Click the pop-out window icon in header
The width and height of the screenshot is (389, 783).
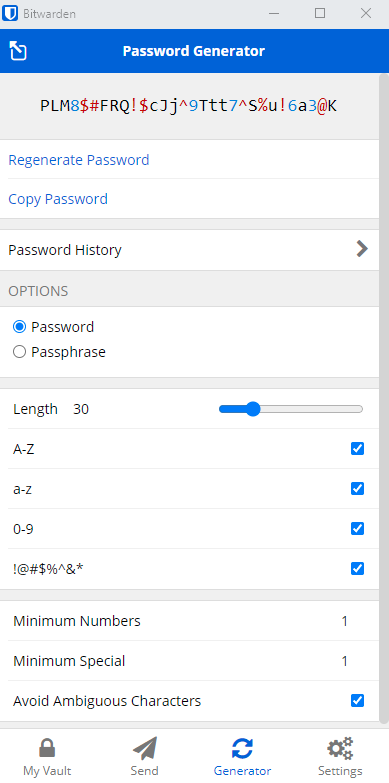(x=18, y=51)
